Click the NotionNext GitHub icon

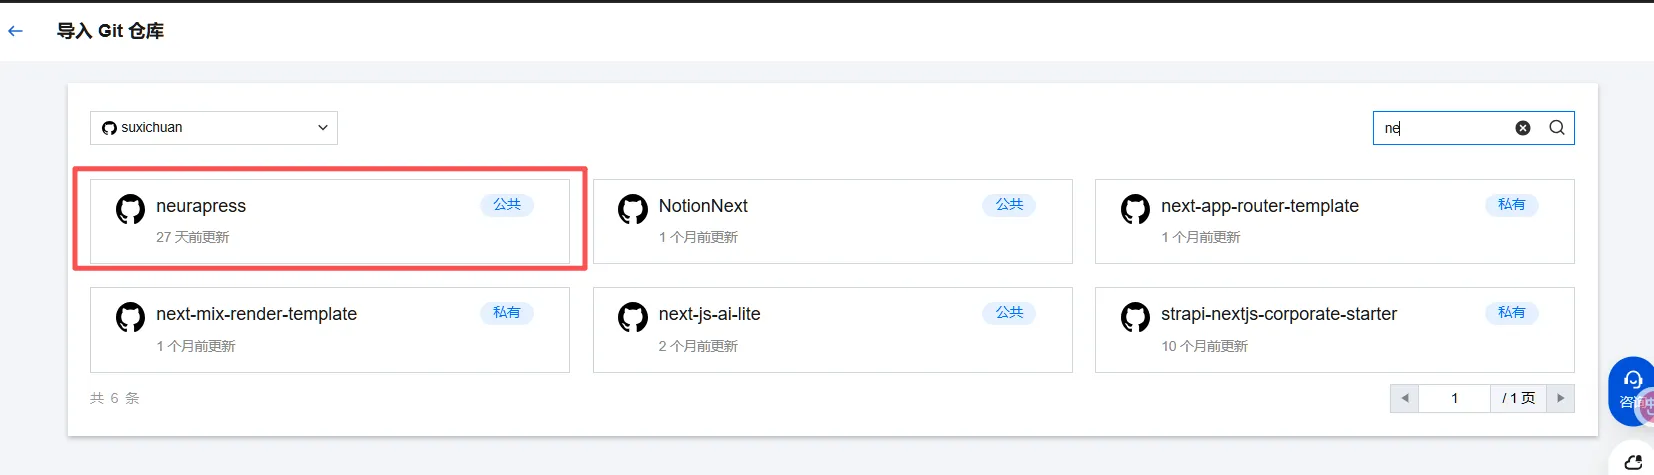[x=633, y=209]
